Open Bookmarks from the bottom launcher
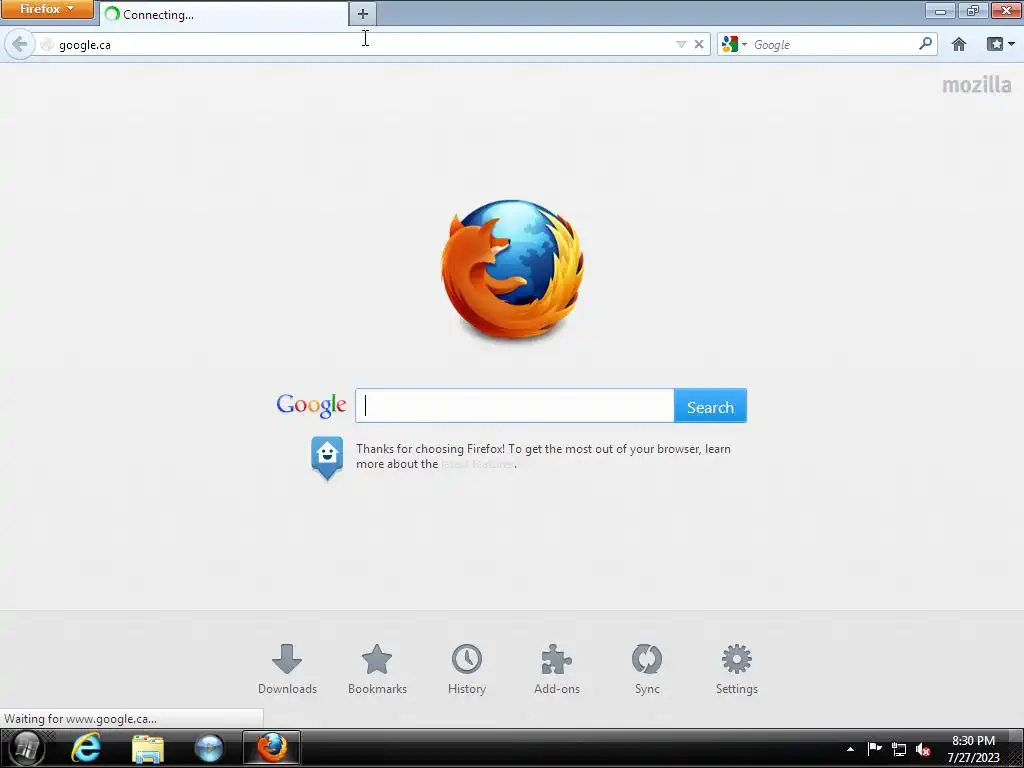 (x=377, y=669)
